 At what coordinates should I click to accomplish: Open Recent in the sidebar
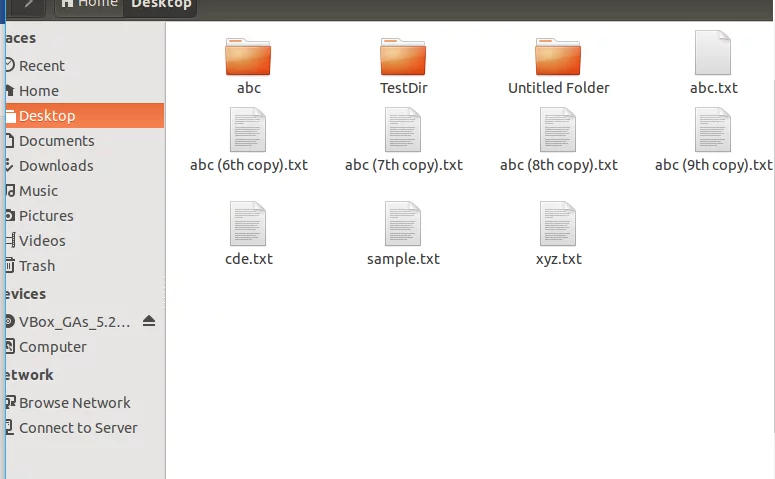[41, 66]
